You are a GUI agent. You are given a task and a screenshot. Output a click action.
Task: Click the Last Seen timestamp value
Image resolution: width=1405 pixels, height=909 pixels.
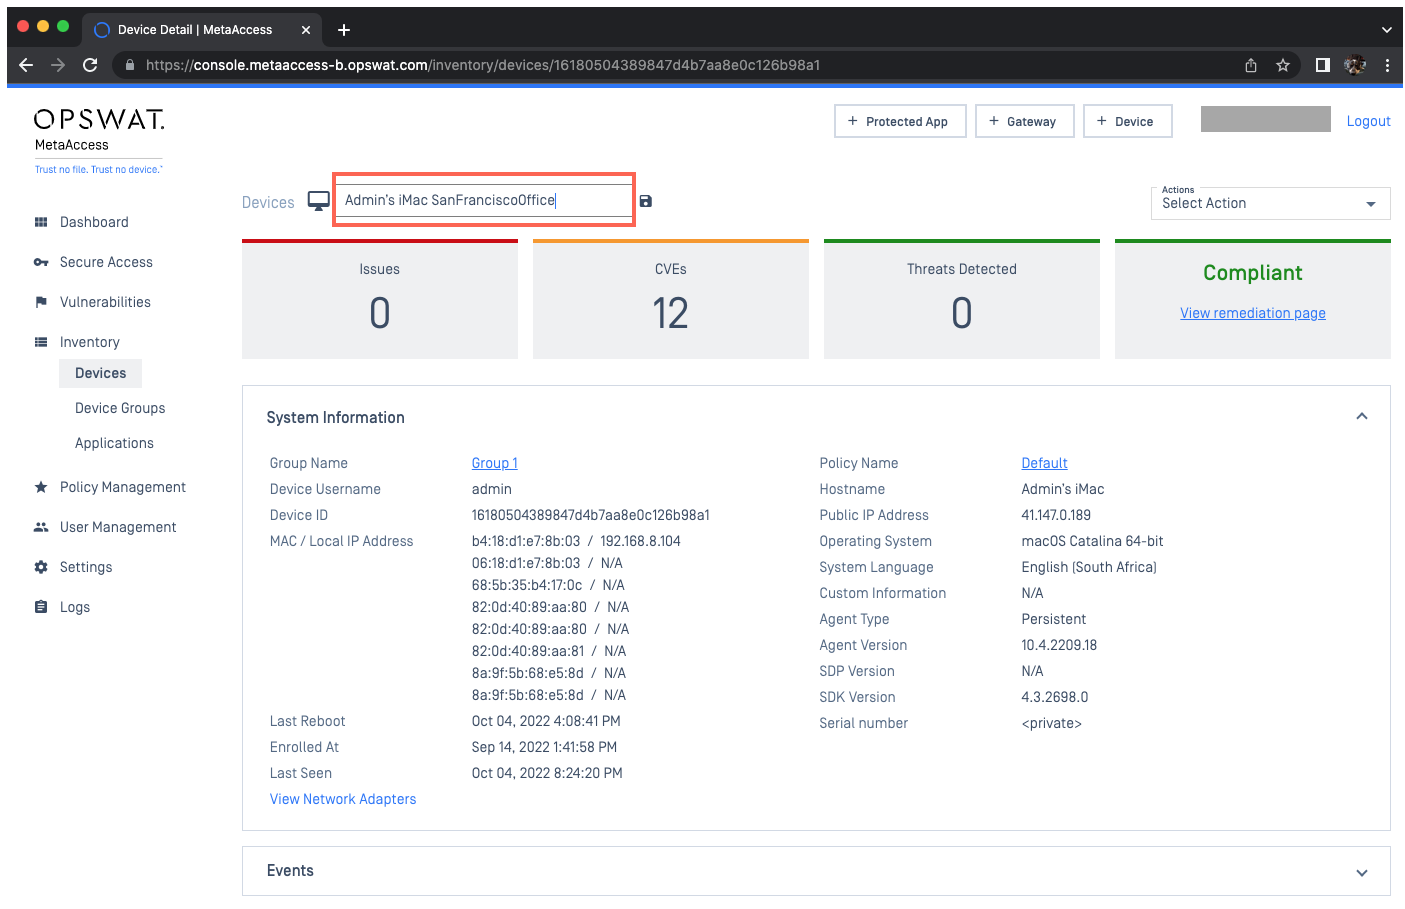click(x=547, y=773)
